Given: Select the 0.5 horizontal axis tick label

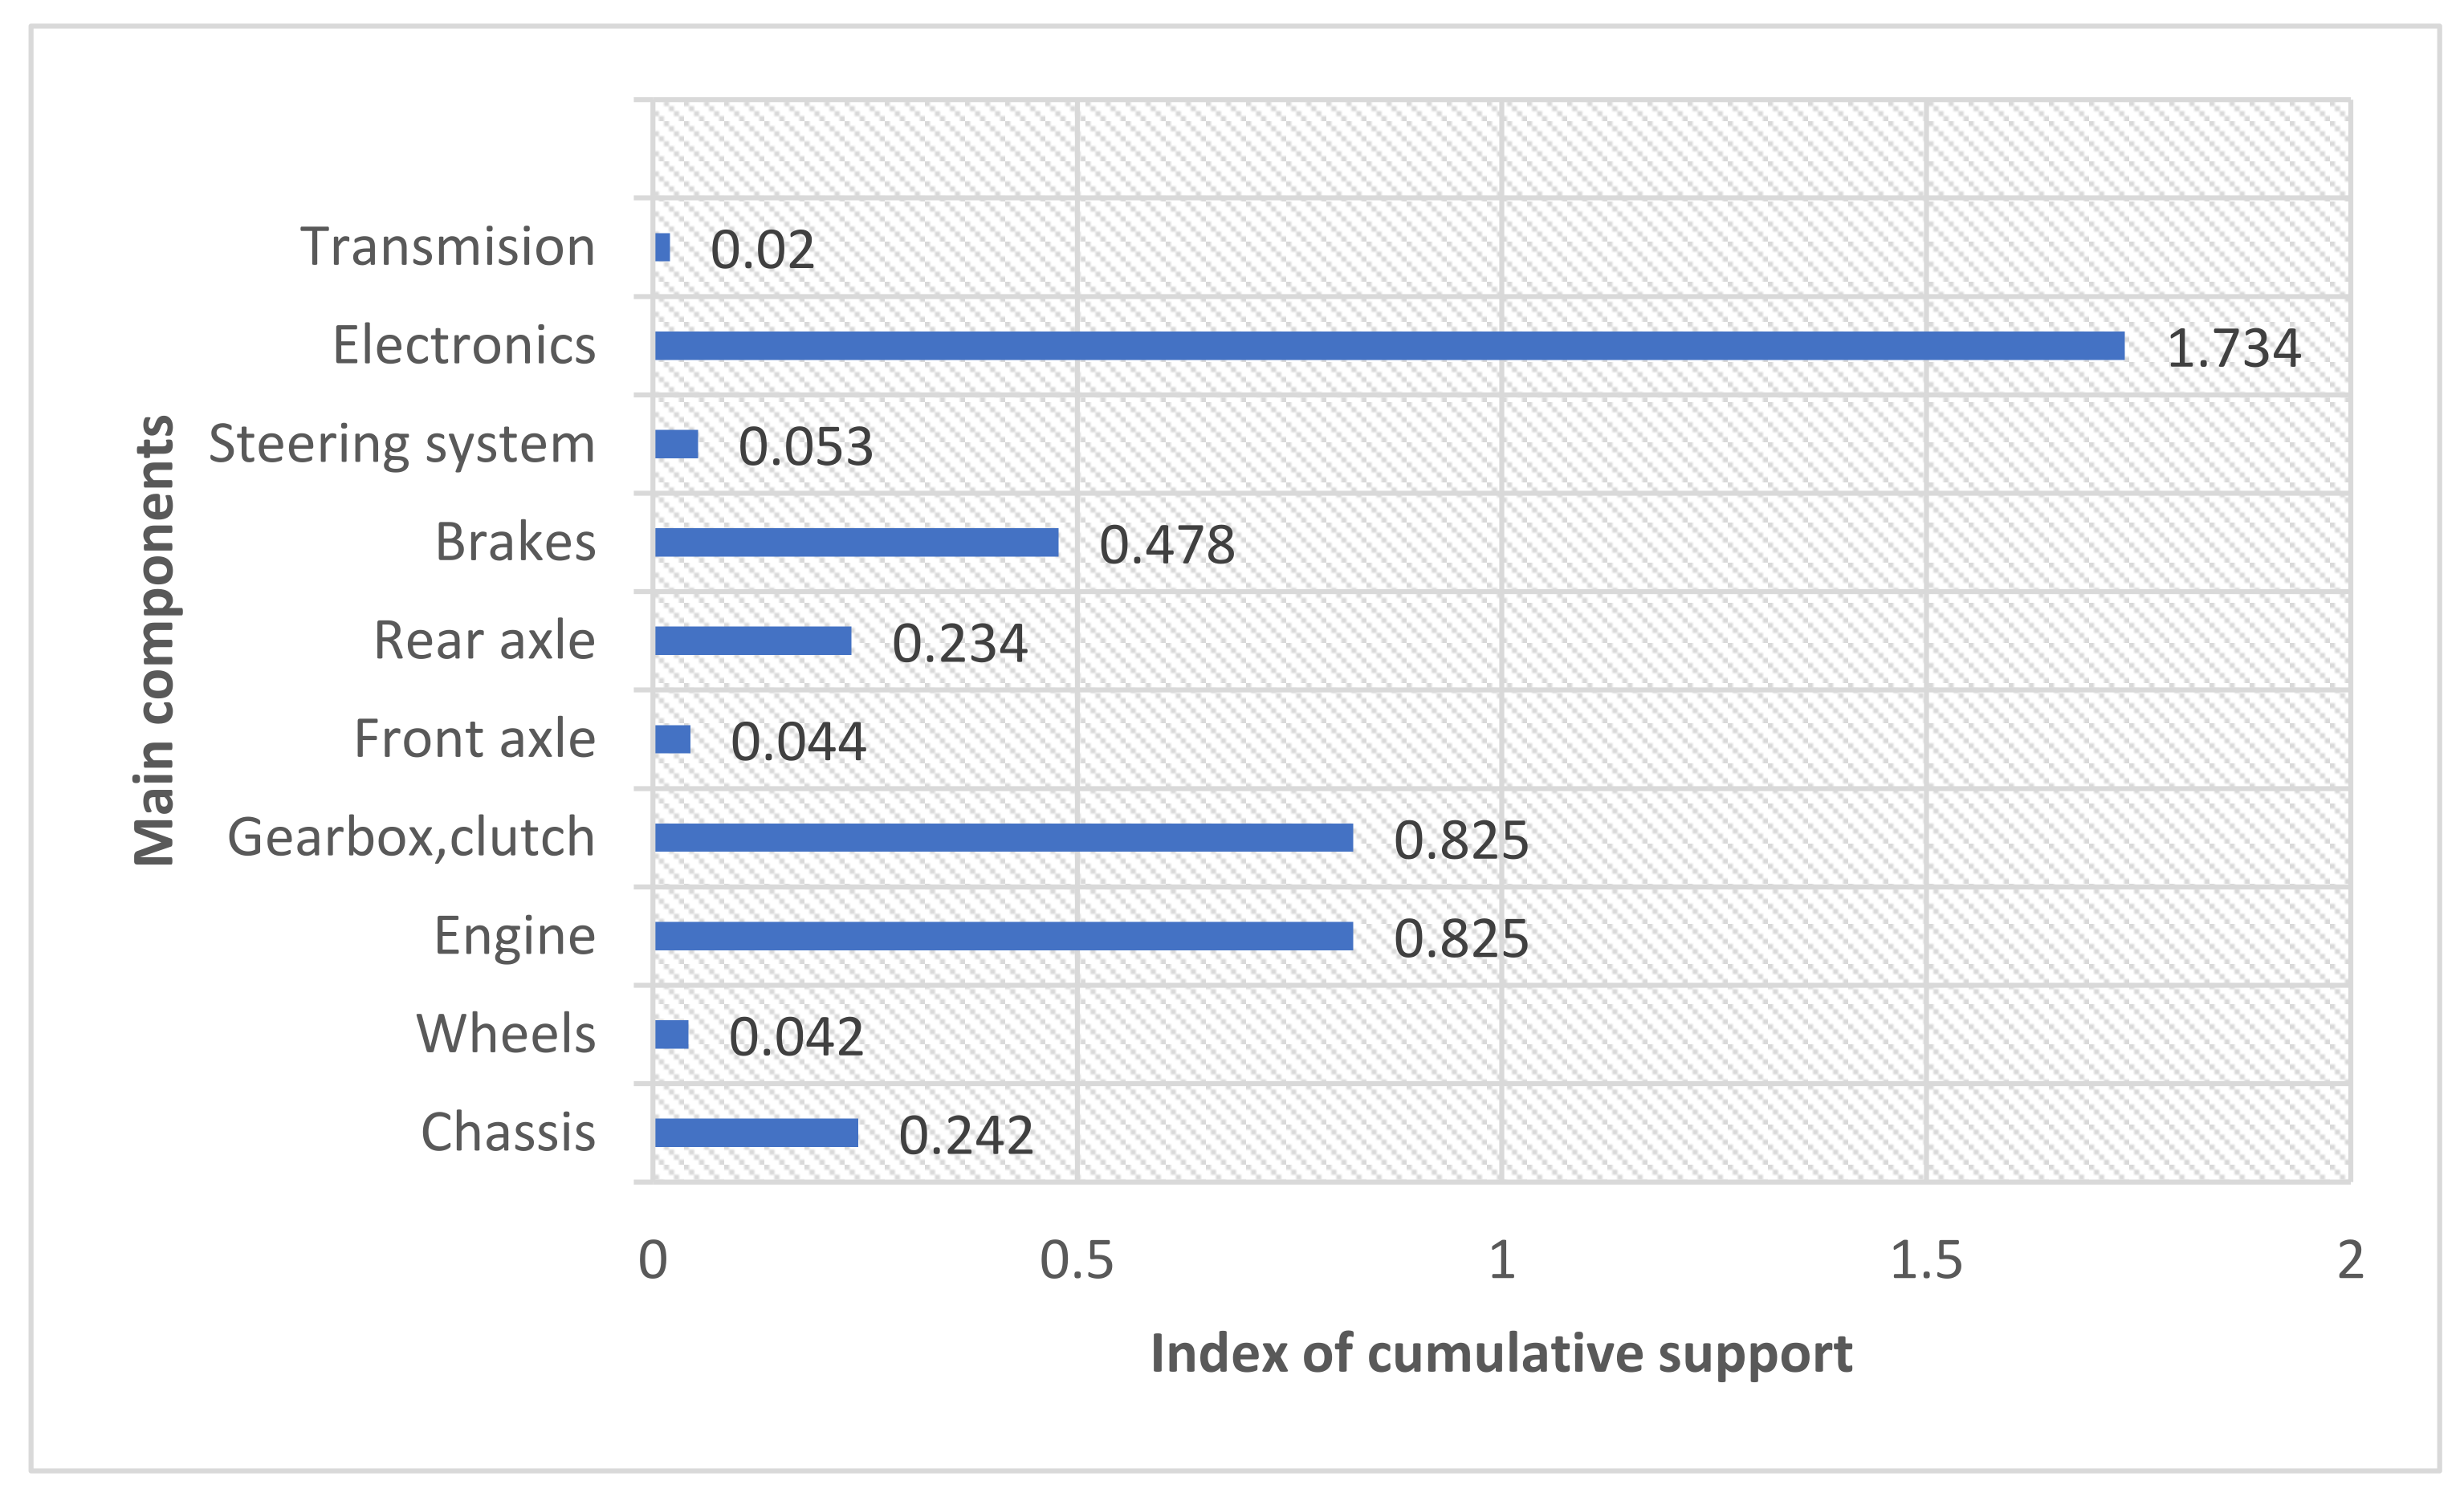Looking at the screenshot, I should click(1076, 1261).
